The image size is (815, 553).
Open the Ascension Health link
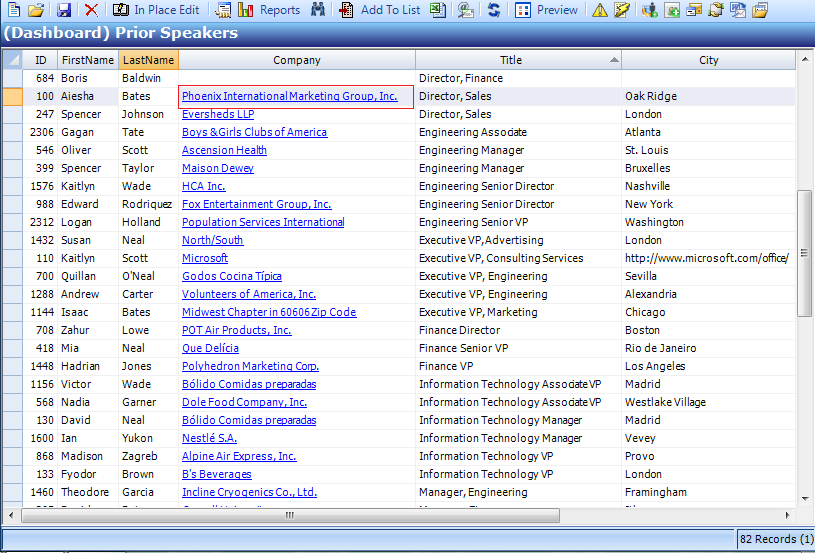(224, 150)
